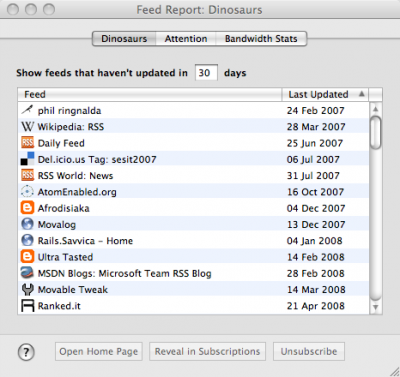Viewport: 400px width, 377px height.
Task: Open the Bandwidth Stats tab
Action: point(261,39)
